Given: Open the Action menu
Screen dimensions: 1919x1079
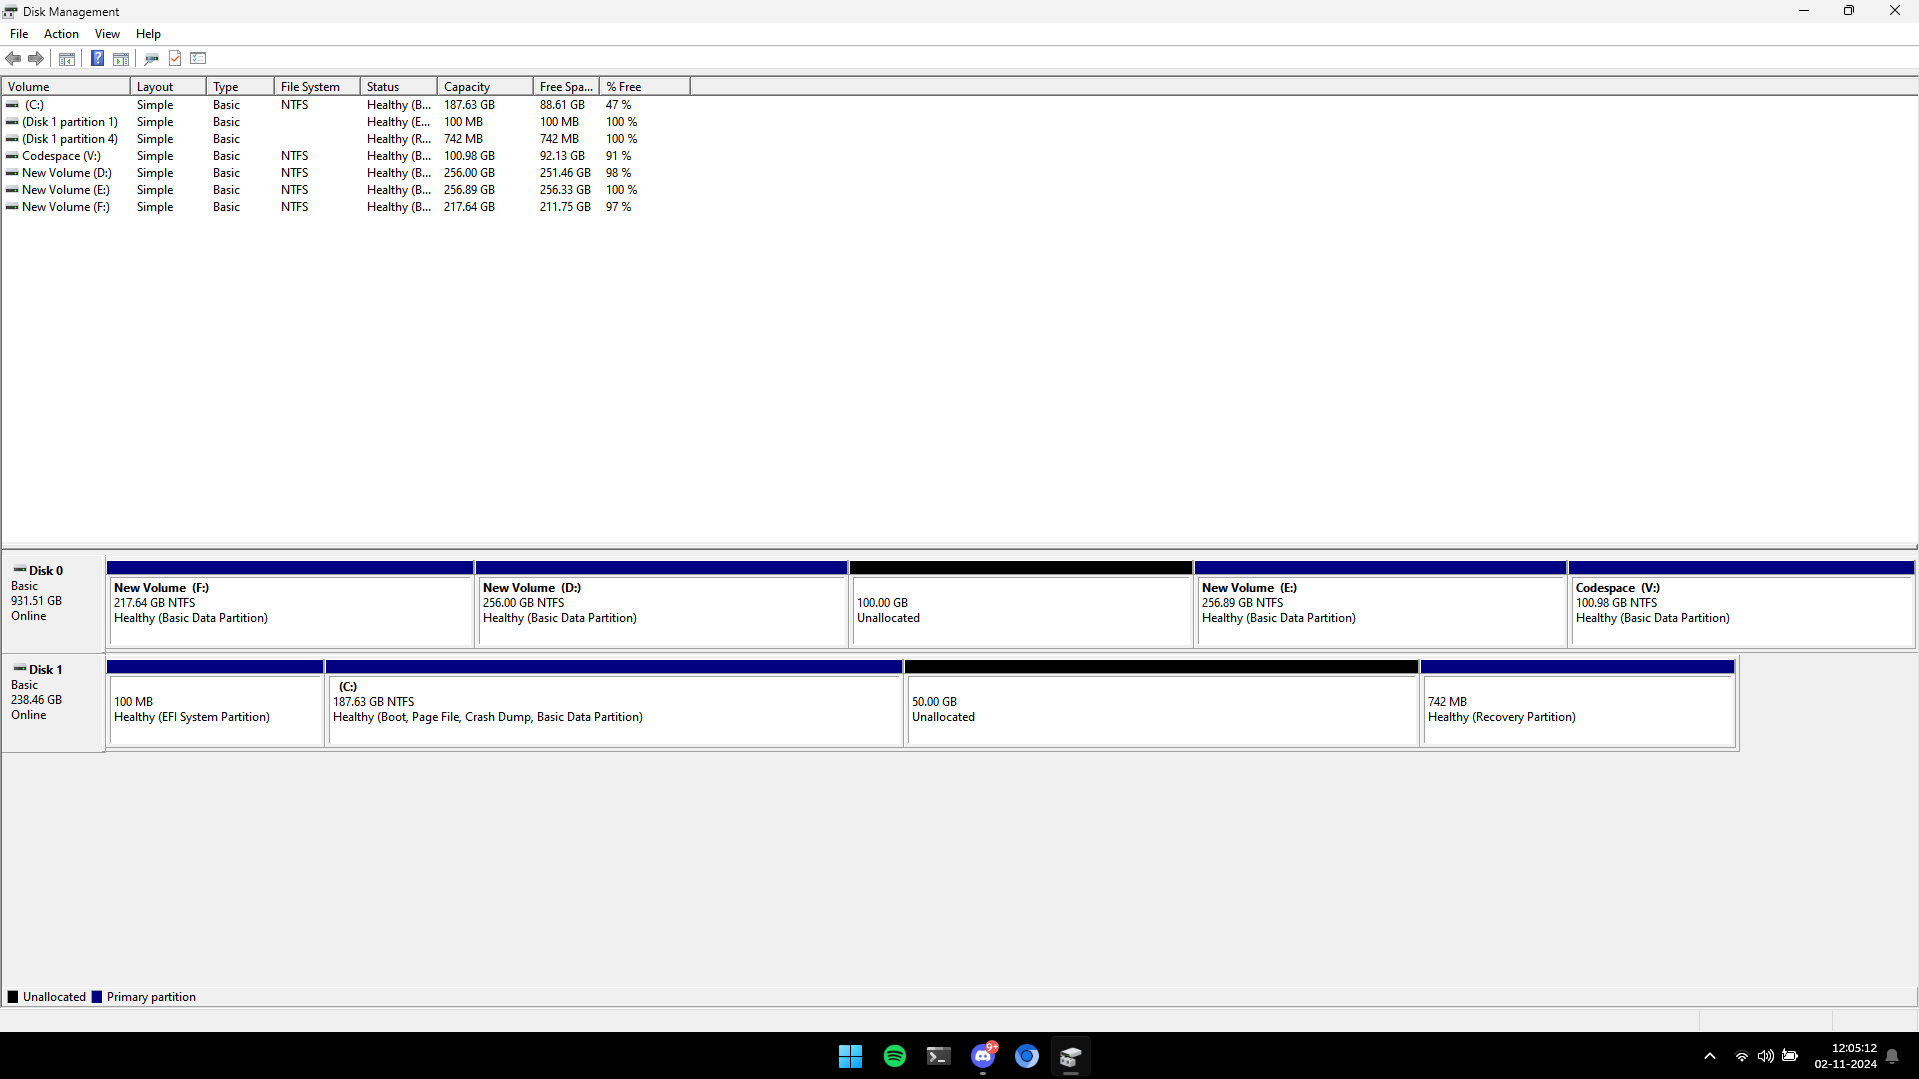Looking at the screenshot, I should pyautogui.click(x=61, y=34).
